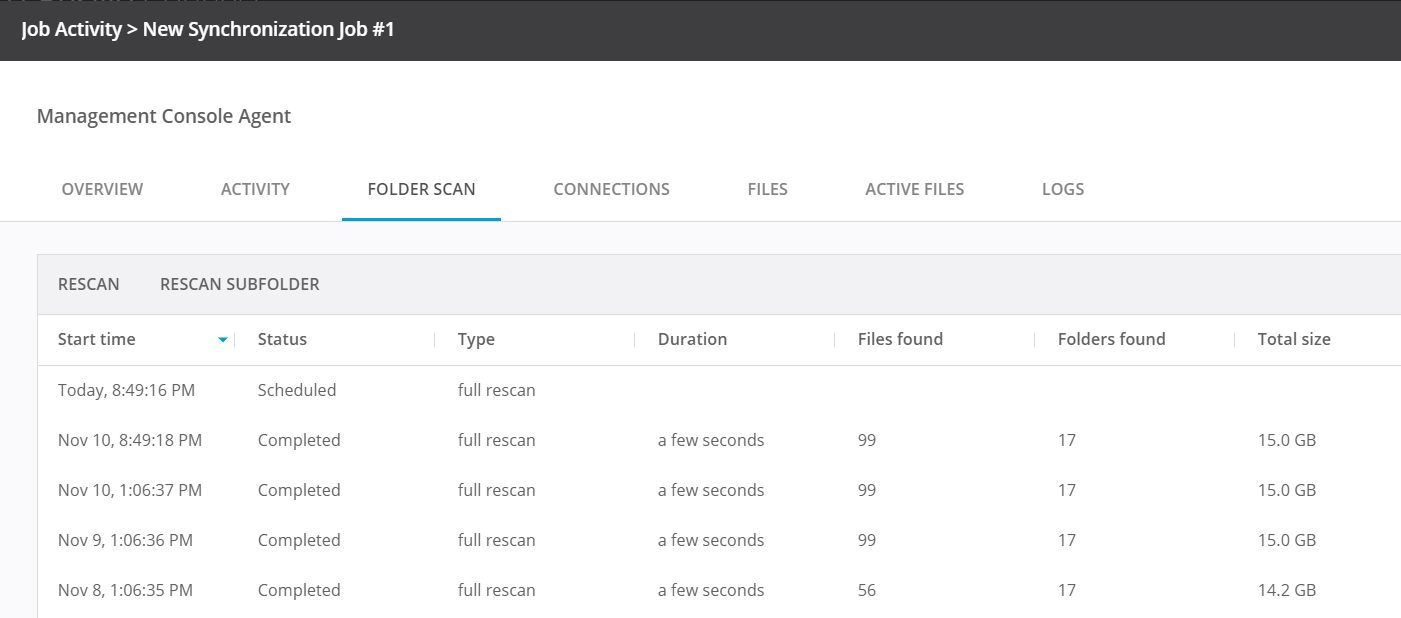Sort by Start time column header

96,339
